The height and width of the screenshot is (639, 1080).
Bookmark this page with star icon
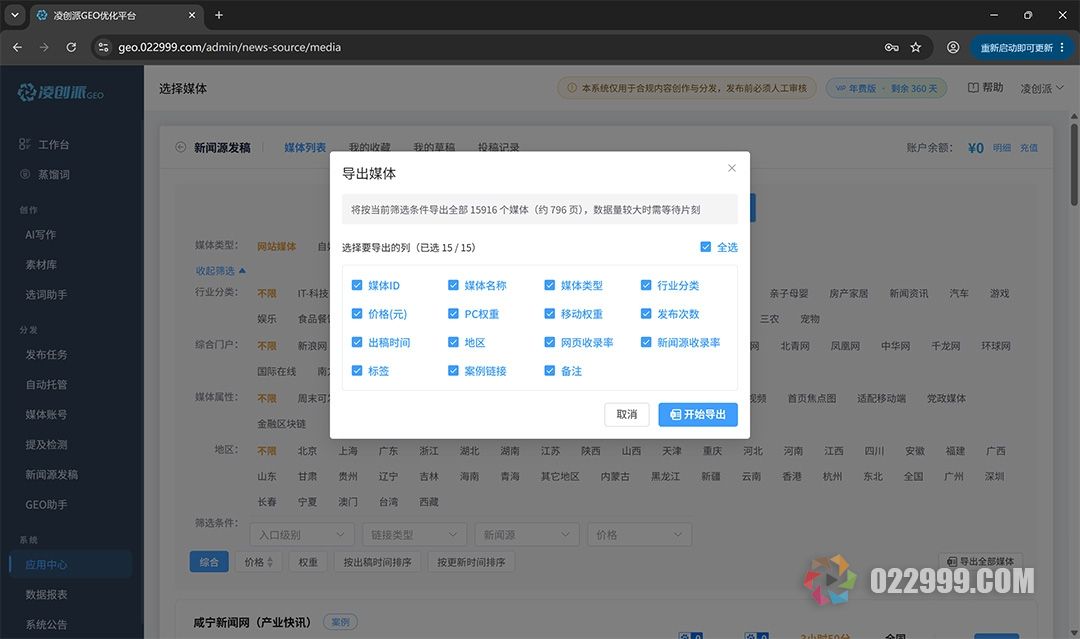[915, 48]
